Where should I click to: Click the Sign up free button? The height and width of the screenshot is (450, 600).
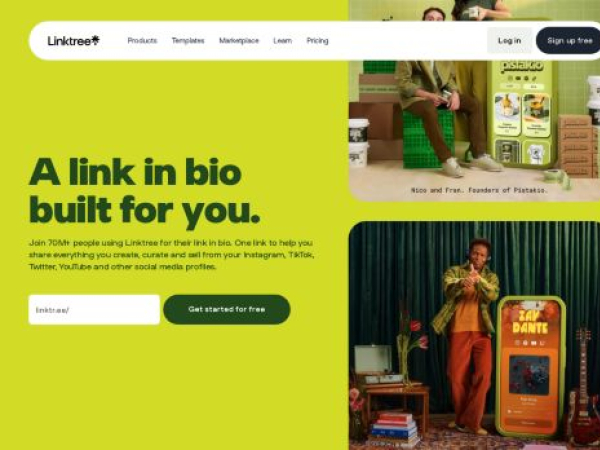coord(569,41)
